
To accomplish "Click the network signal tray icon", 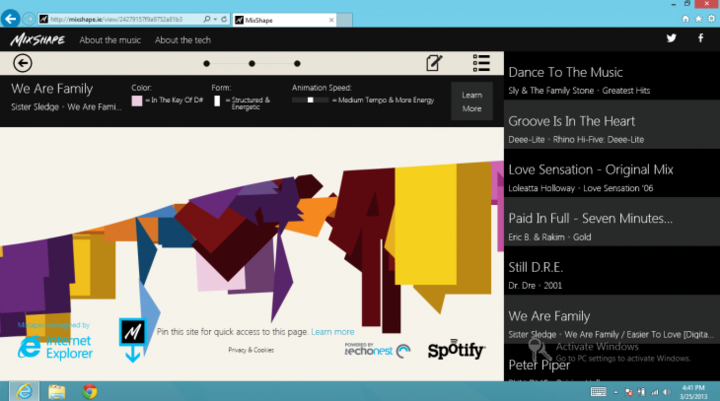I will pos(654,392).
